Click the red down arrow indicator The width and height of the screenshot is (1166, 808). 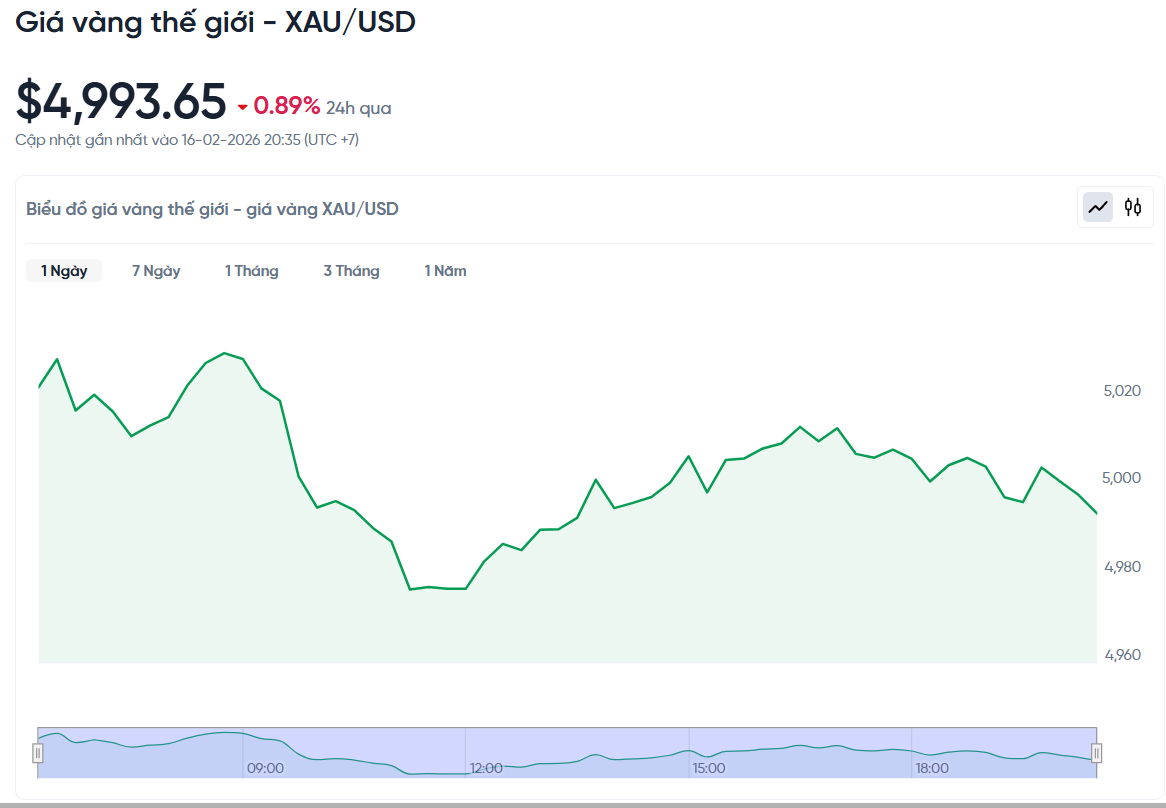pos(242,107)
